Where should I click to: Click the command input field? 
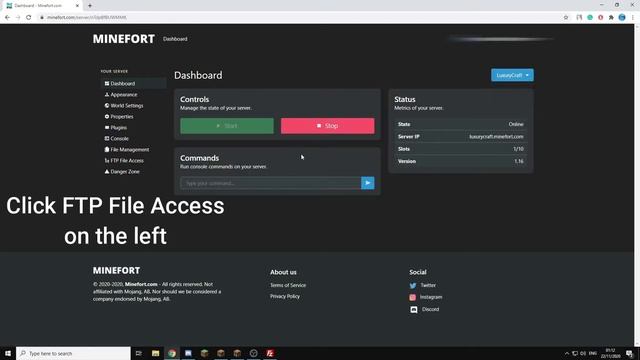271,183
